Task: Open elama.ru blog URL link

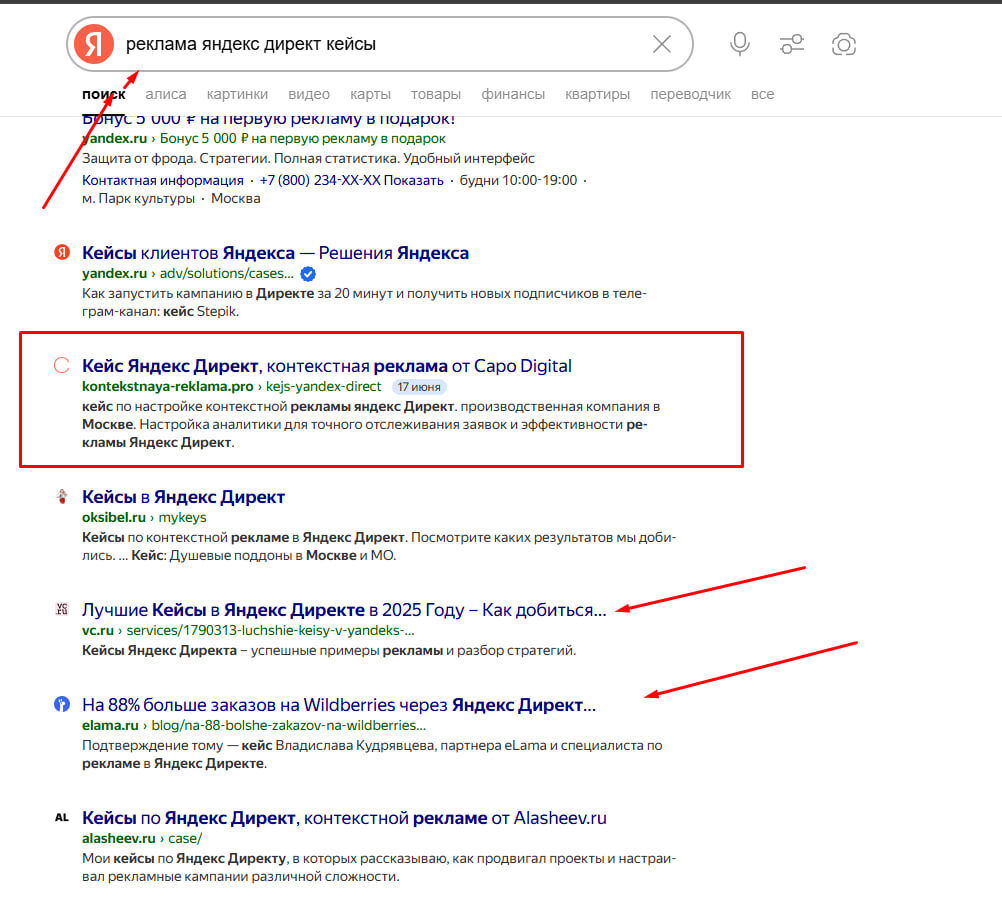Action: (254, 726)
